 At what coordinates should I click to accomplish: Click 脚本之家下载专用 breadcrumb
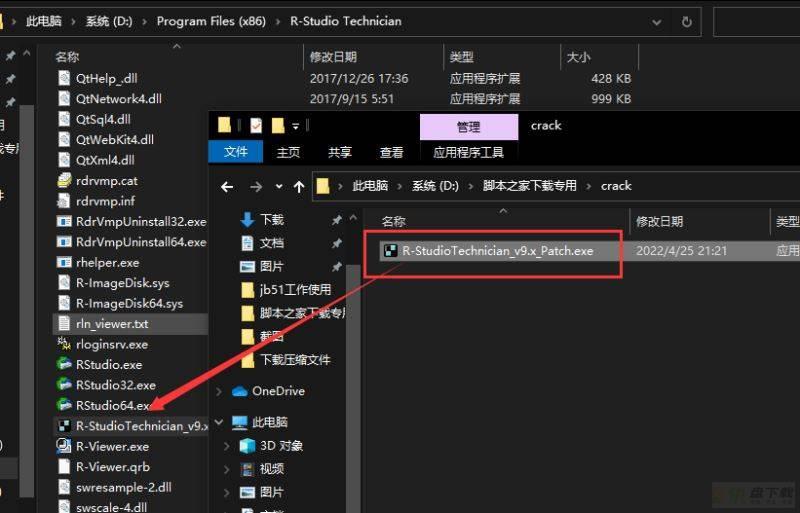530,186
